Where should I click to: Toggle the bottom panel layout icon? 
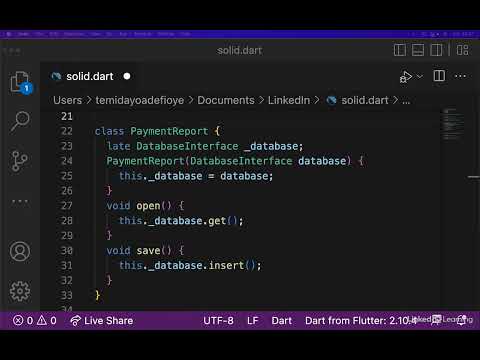[418, 50]
